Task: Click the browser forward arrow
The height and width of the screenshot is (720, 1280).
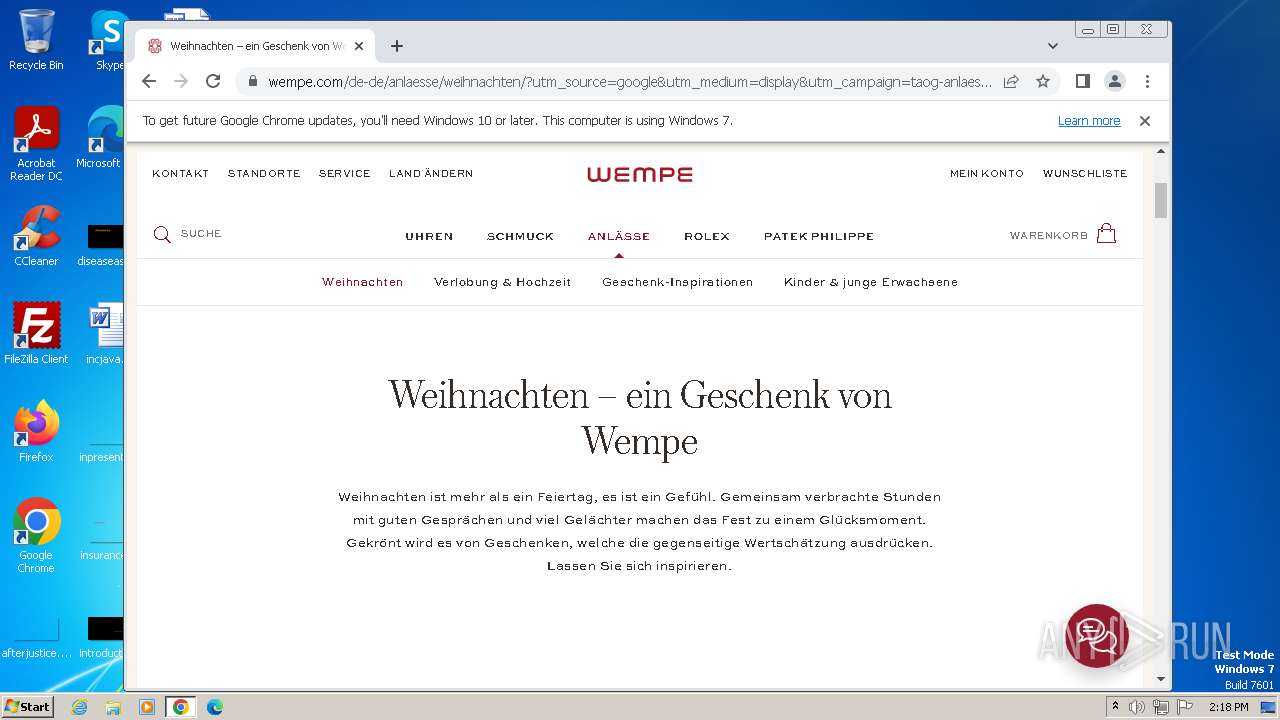Action: coord(181,81)
